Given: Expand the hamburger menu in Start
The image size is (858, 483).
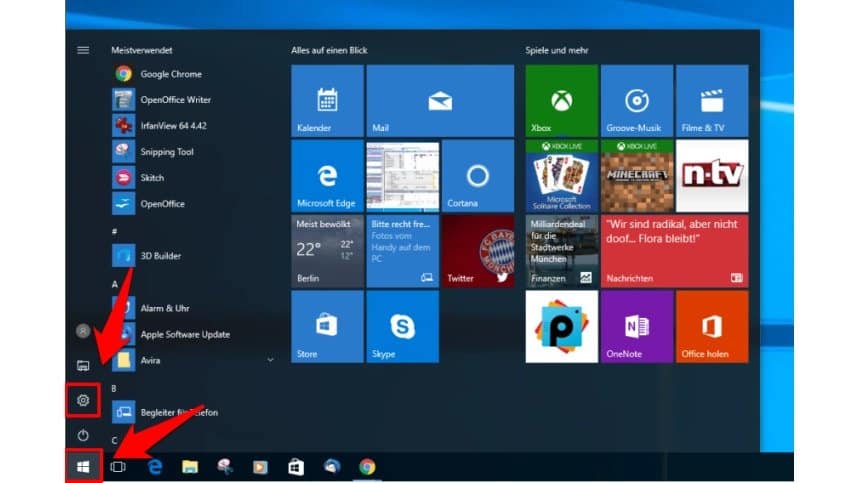Looking at the screenshot, I should (x=83, y=49).
